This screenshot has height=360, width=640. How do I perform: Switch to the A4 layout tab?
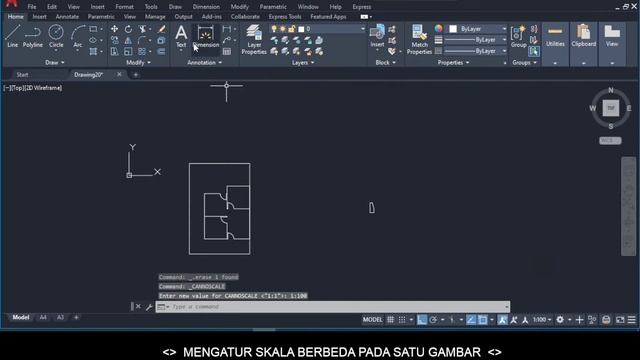[x=43, y=318]
